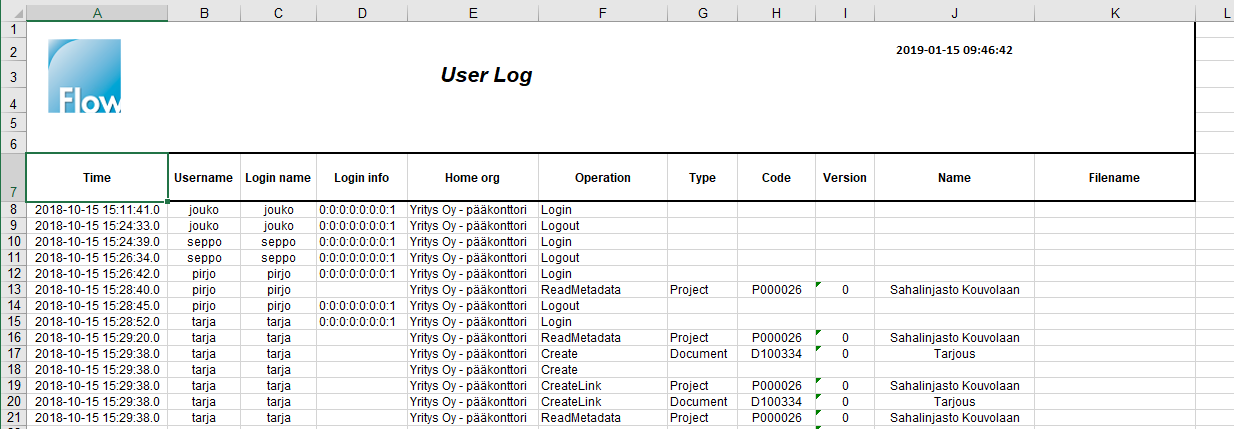Image resolution: width=1234 pixels, height=429 pixels.
Task: Select the ReadMetadata cell in row 21
Action: 602,418
